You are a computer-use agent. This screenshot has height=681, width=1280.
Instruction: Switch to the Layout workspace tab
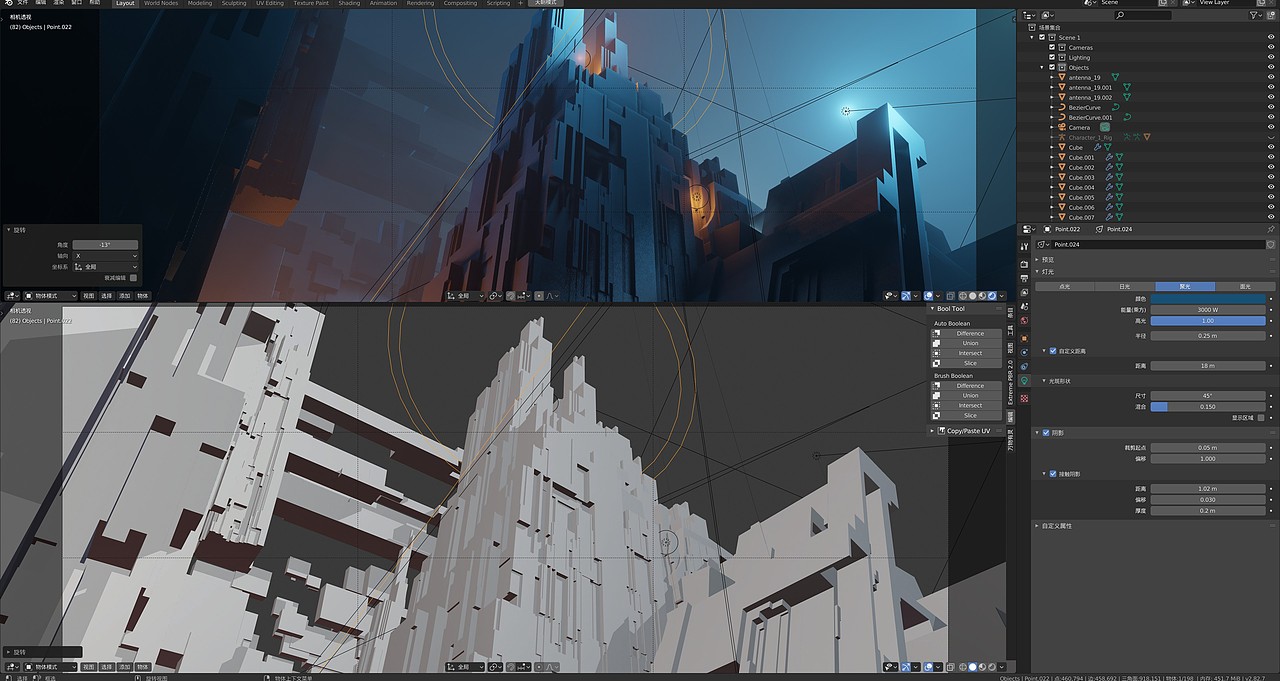[x=124, y=3]
